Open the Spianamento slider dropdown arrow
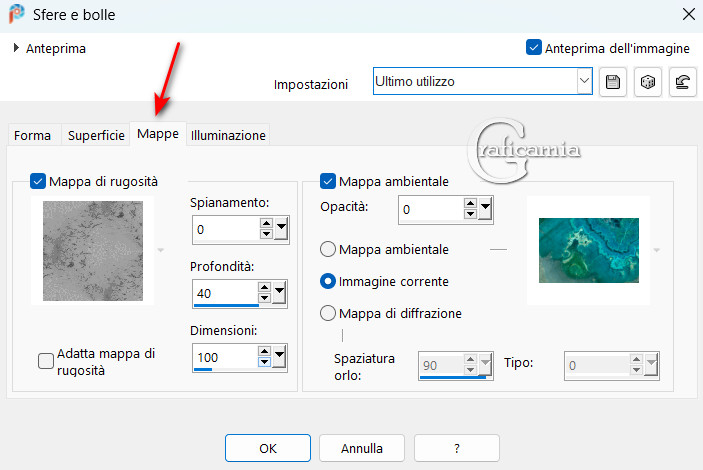 click(281, 229)
